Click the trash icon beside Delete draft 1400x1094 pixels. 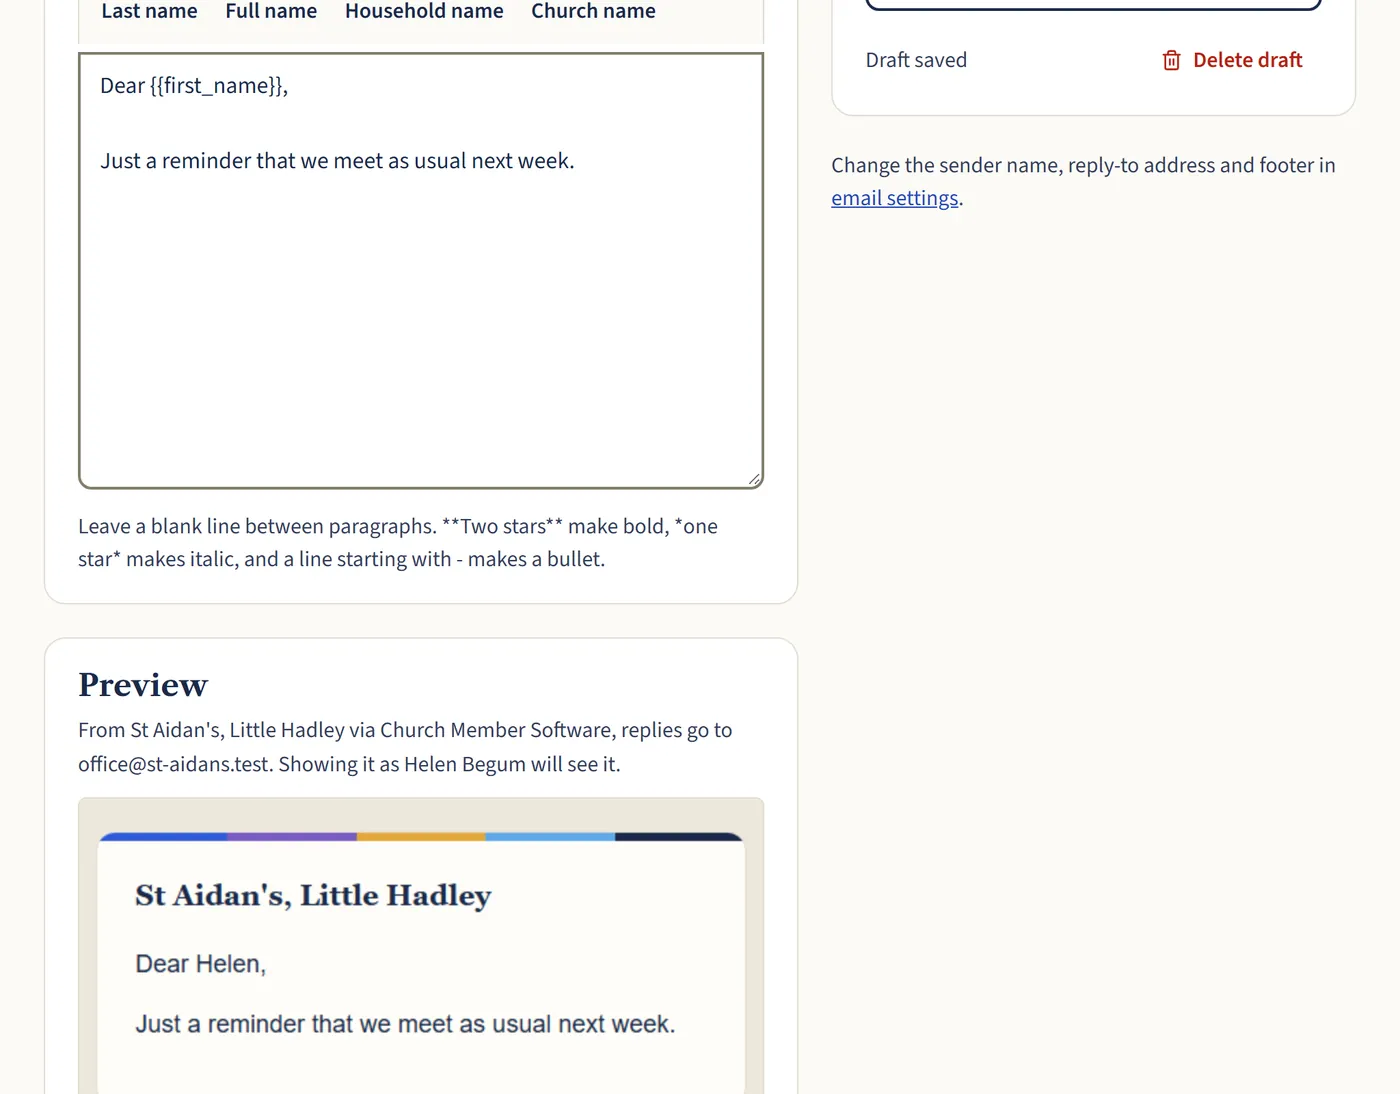tap(1171, 60)
